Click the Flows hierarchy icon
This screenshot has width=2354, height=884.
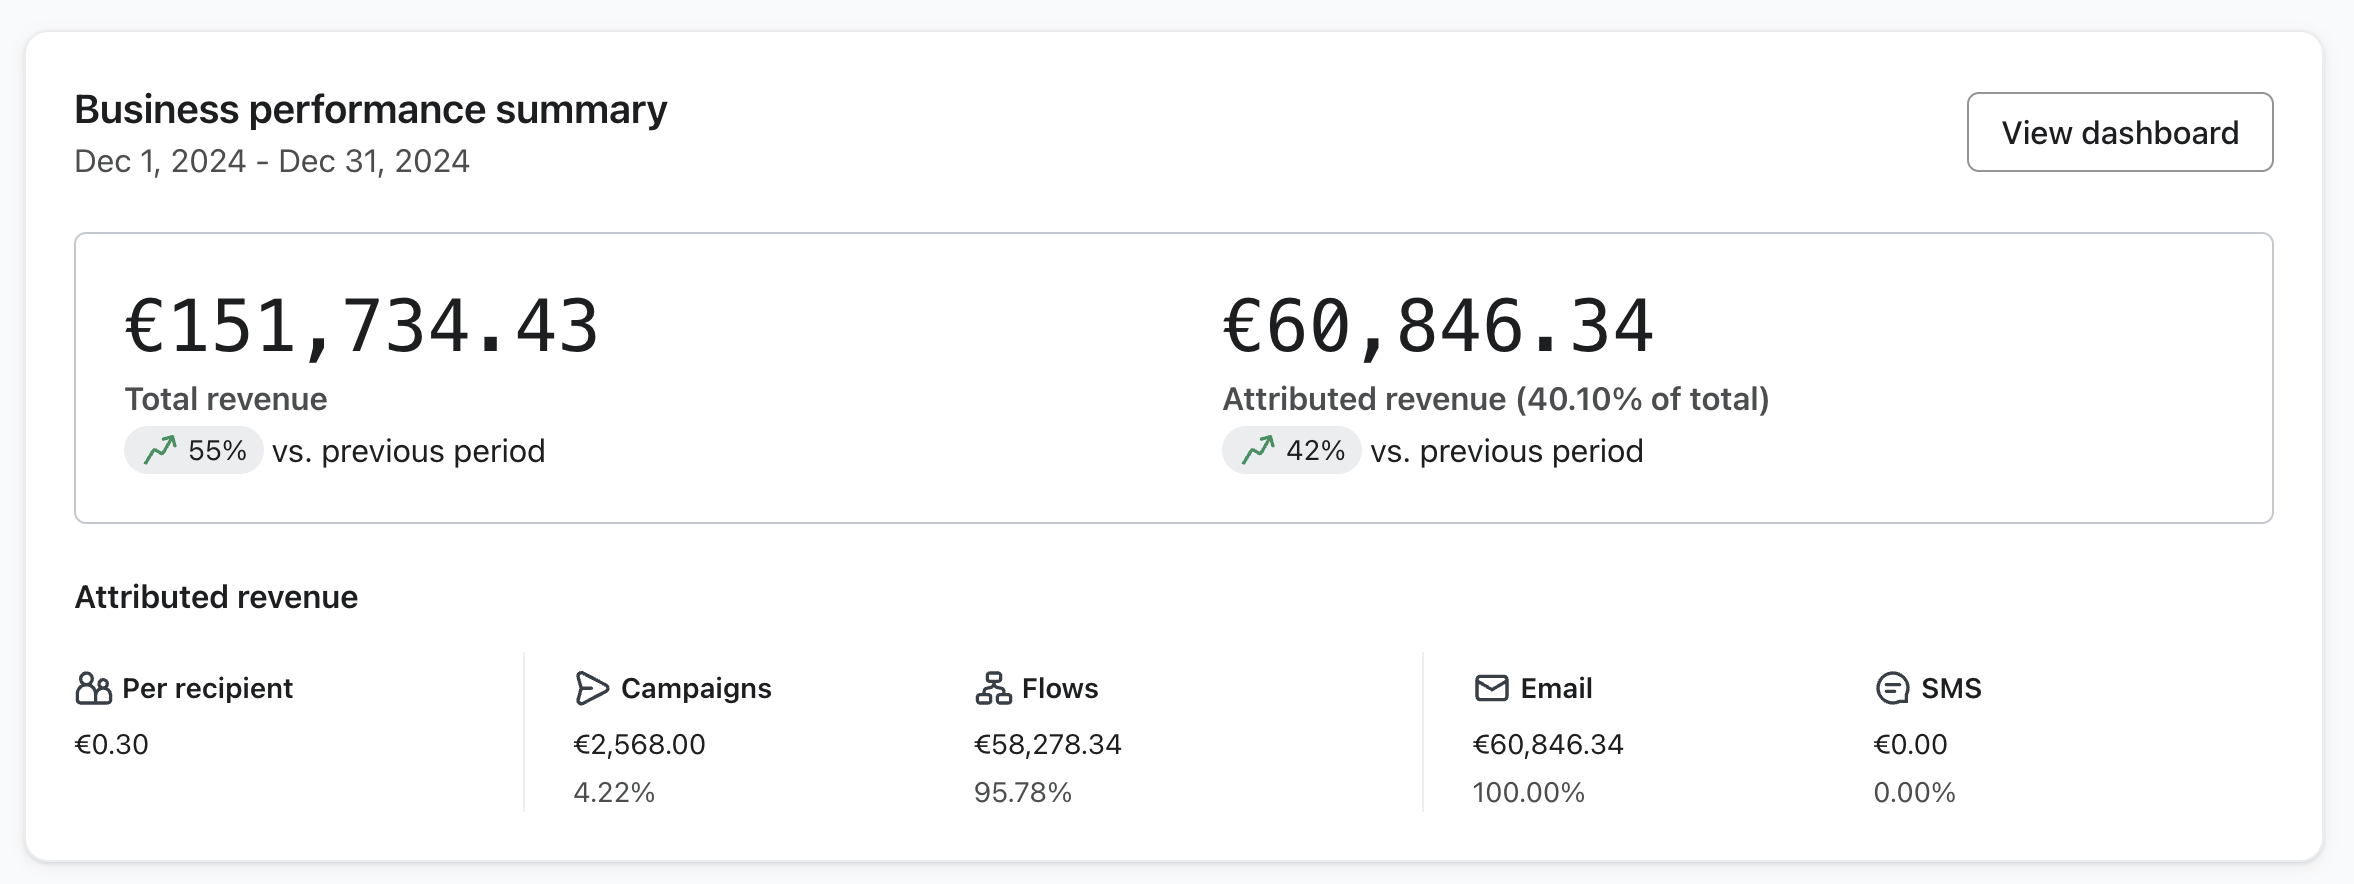(x=993, y=689)
